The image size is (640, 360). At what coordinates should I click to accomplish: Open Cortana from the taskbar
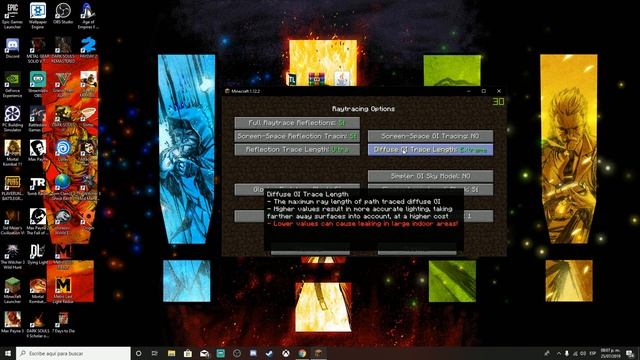point(138,353)
